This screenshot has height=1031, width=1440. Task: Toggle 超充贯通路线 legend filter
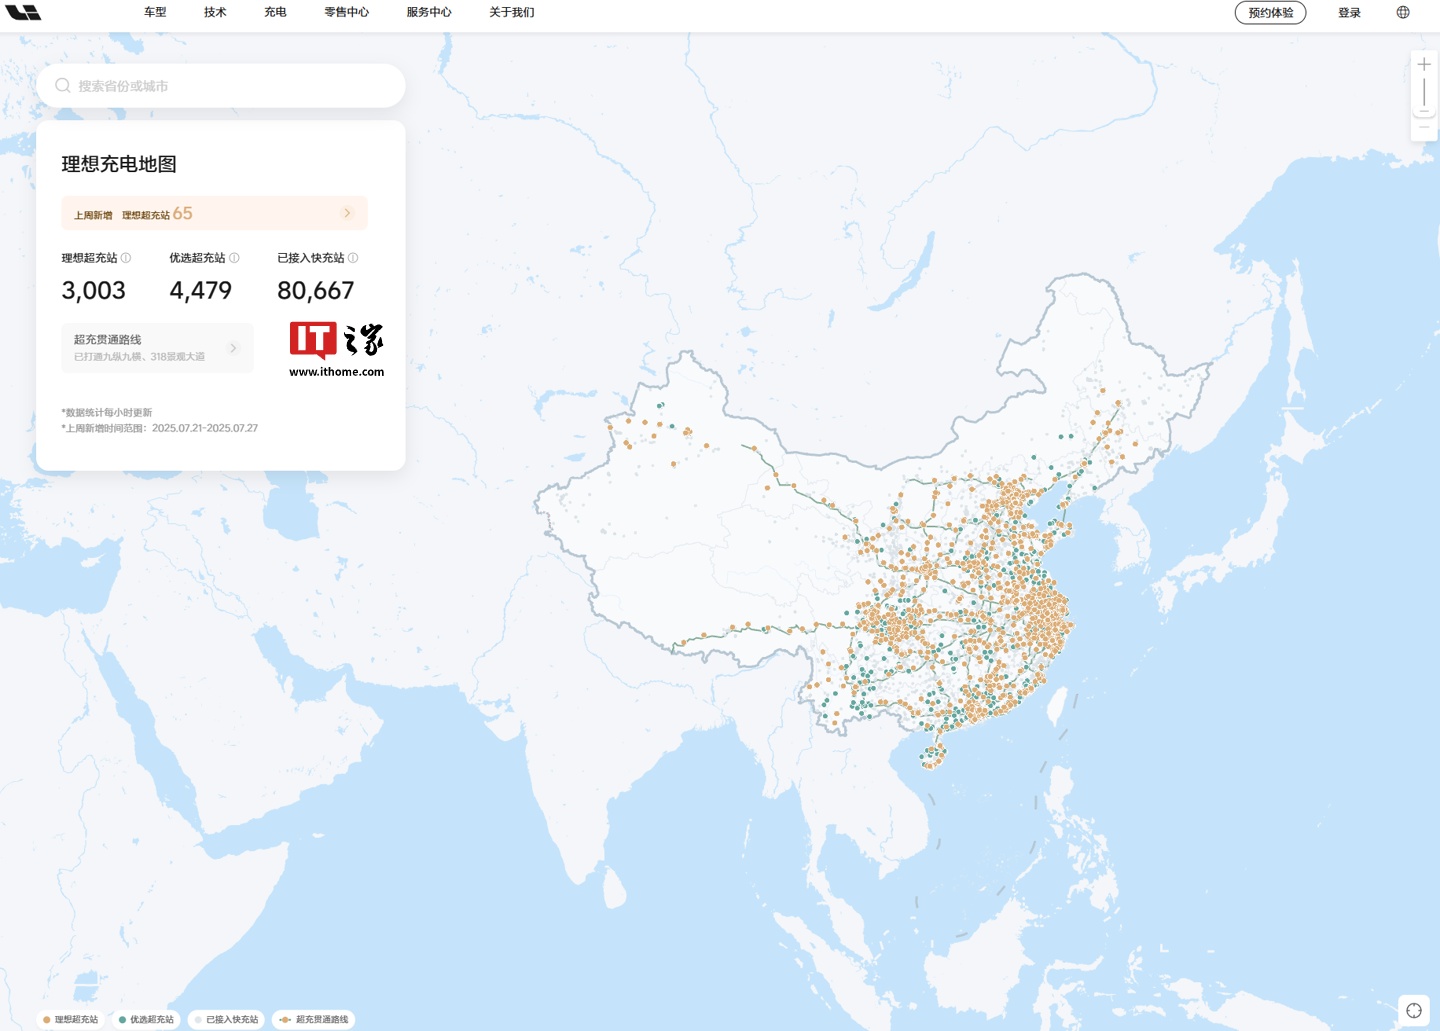pos(314,1019)
